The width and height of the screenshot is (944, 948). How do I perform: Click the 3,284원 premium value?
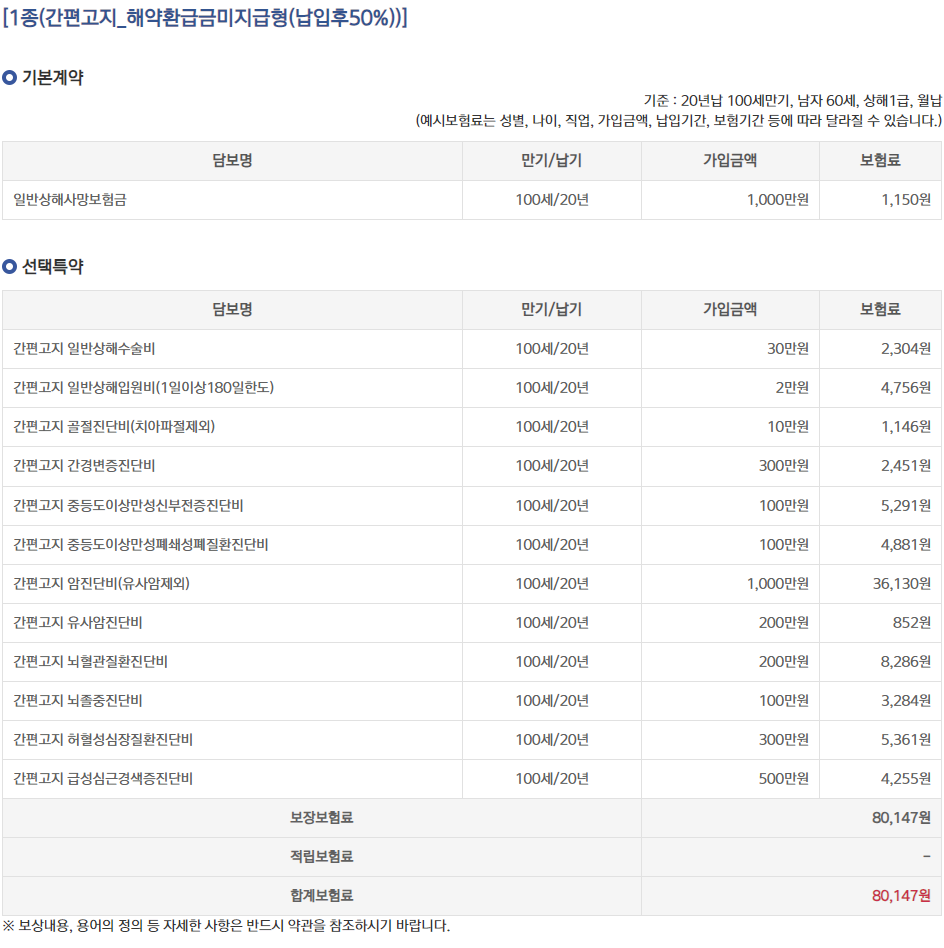click(906, 701)
